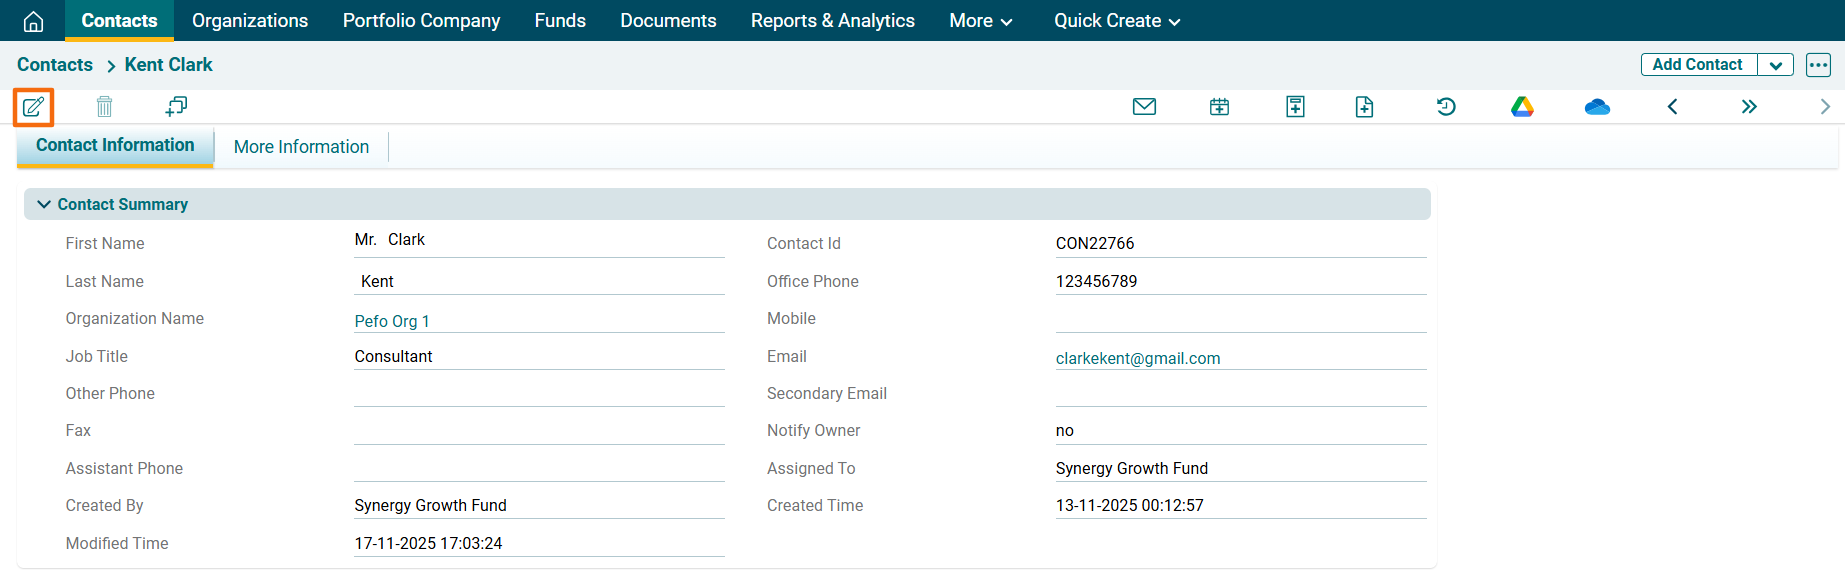Open the OneDrive cloud icon

(x=1597, y=107)
